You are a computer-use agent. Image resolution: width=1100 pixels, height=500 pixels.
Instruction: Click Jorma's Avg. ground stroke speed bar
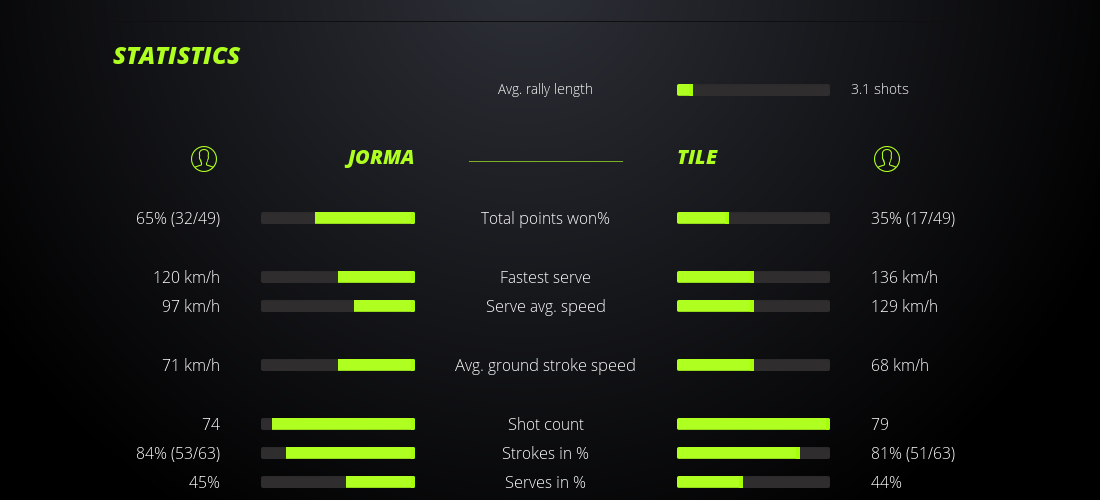338,365
